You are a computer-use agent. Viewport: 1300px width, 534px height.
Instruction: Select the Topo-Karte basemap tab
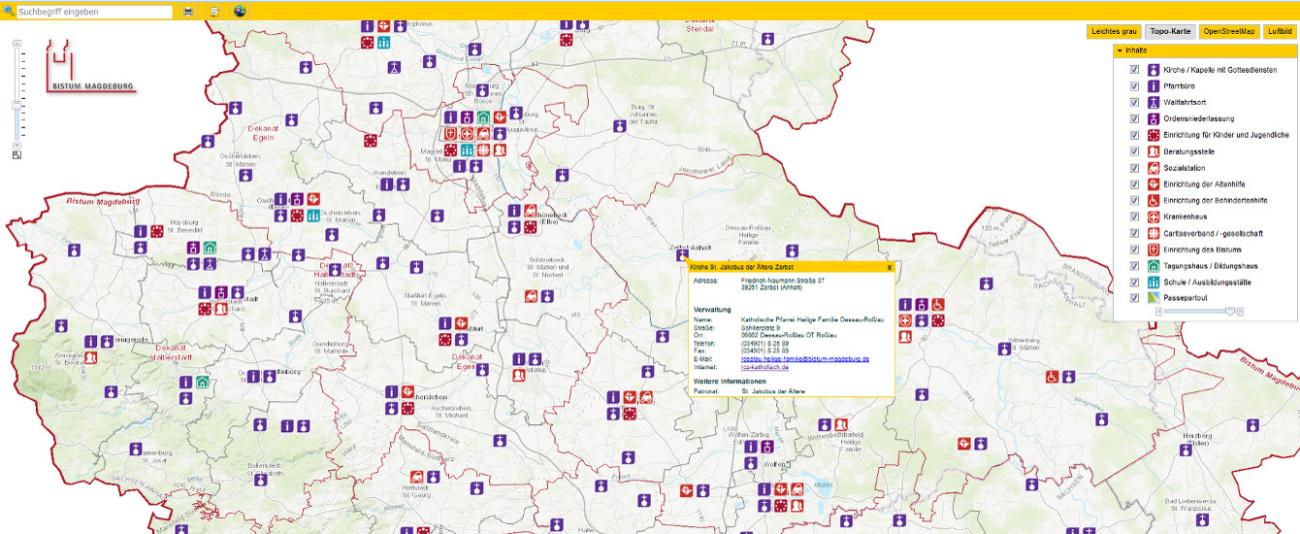[x=1170, y=32]
